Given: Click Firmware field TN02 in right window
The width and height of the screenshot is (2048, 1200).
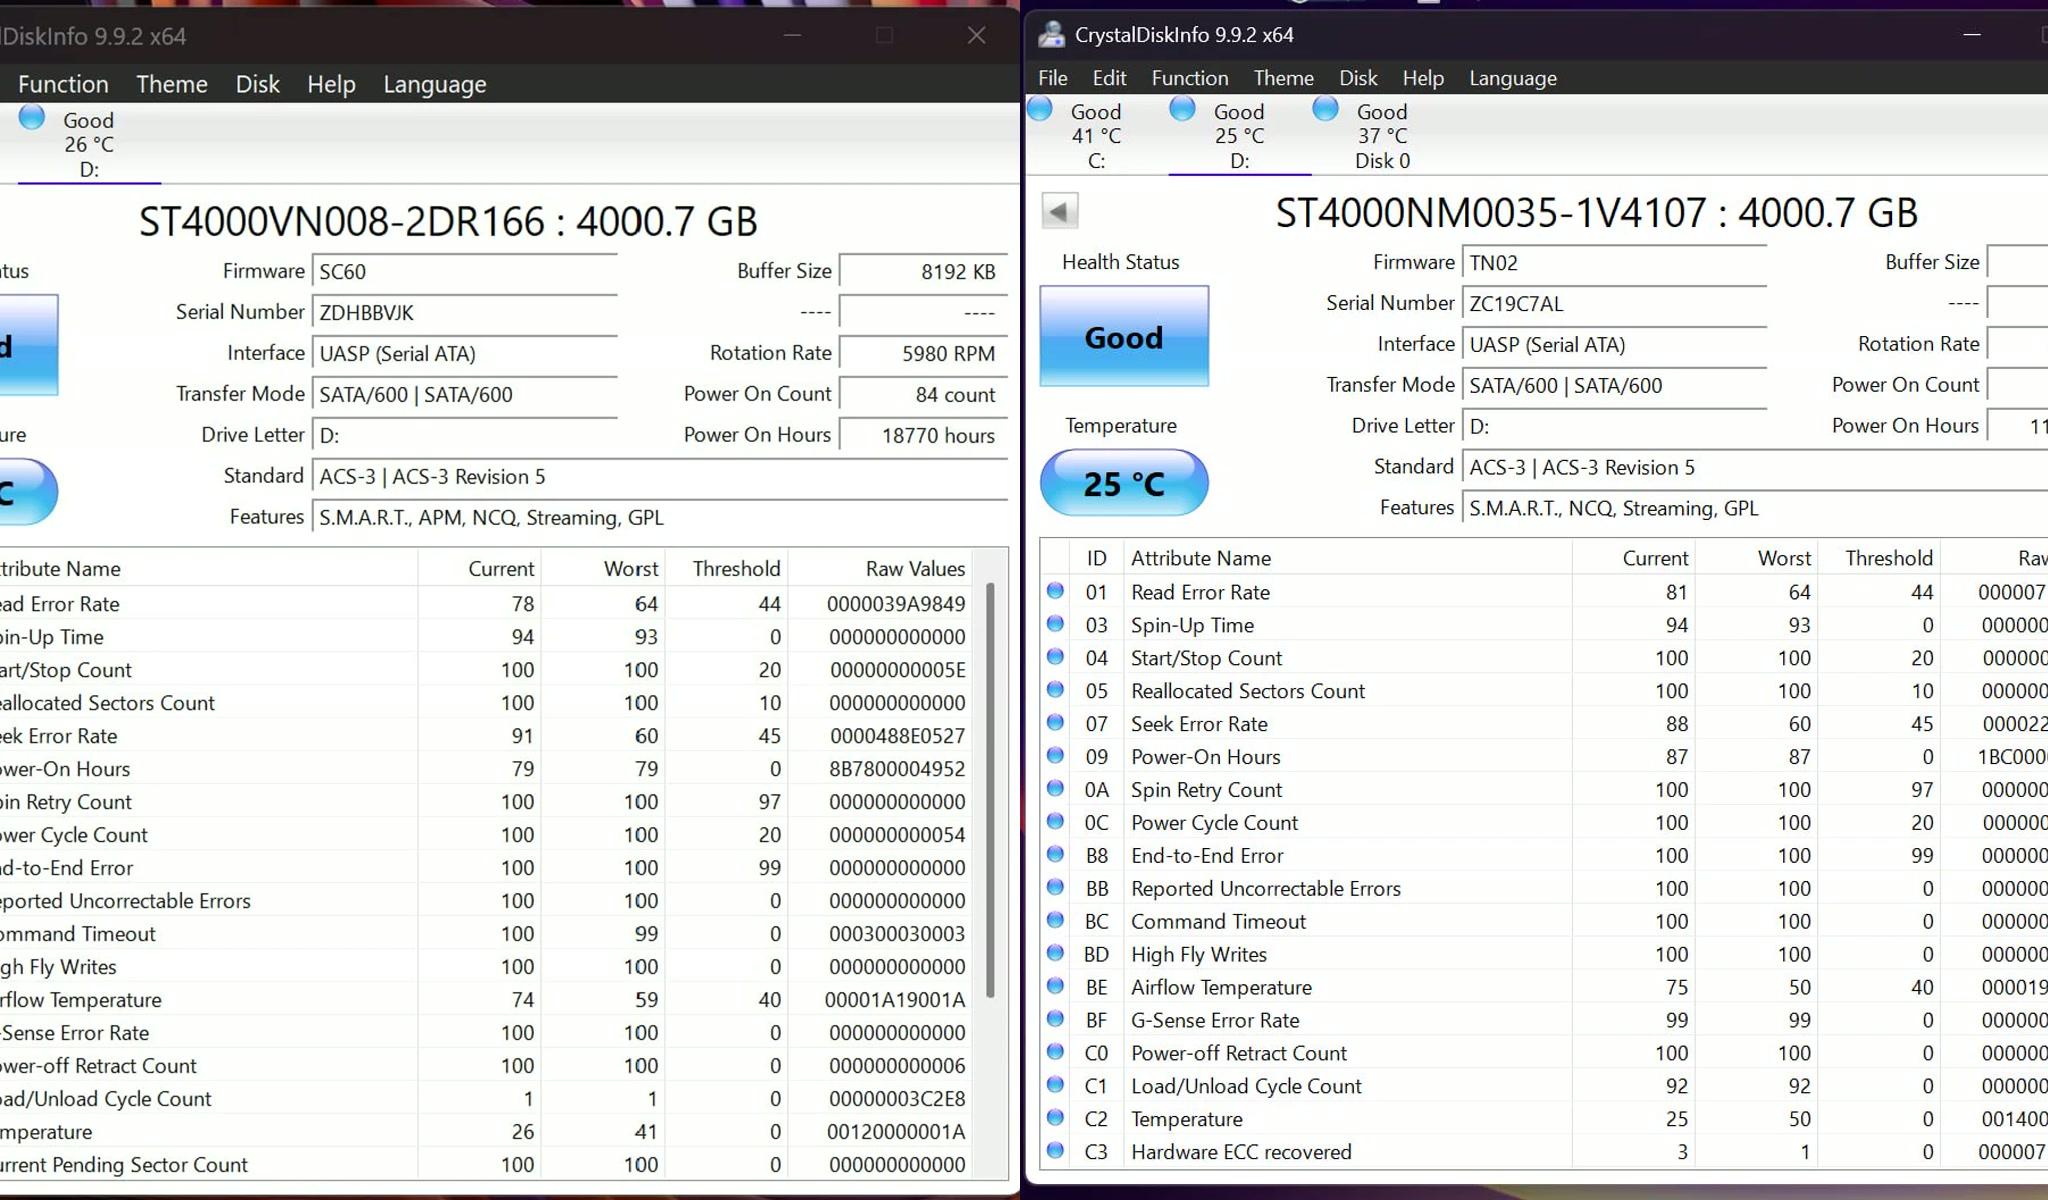Looking at the screenshot, I should coord(1614,263).
